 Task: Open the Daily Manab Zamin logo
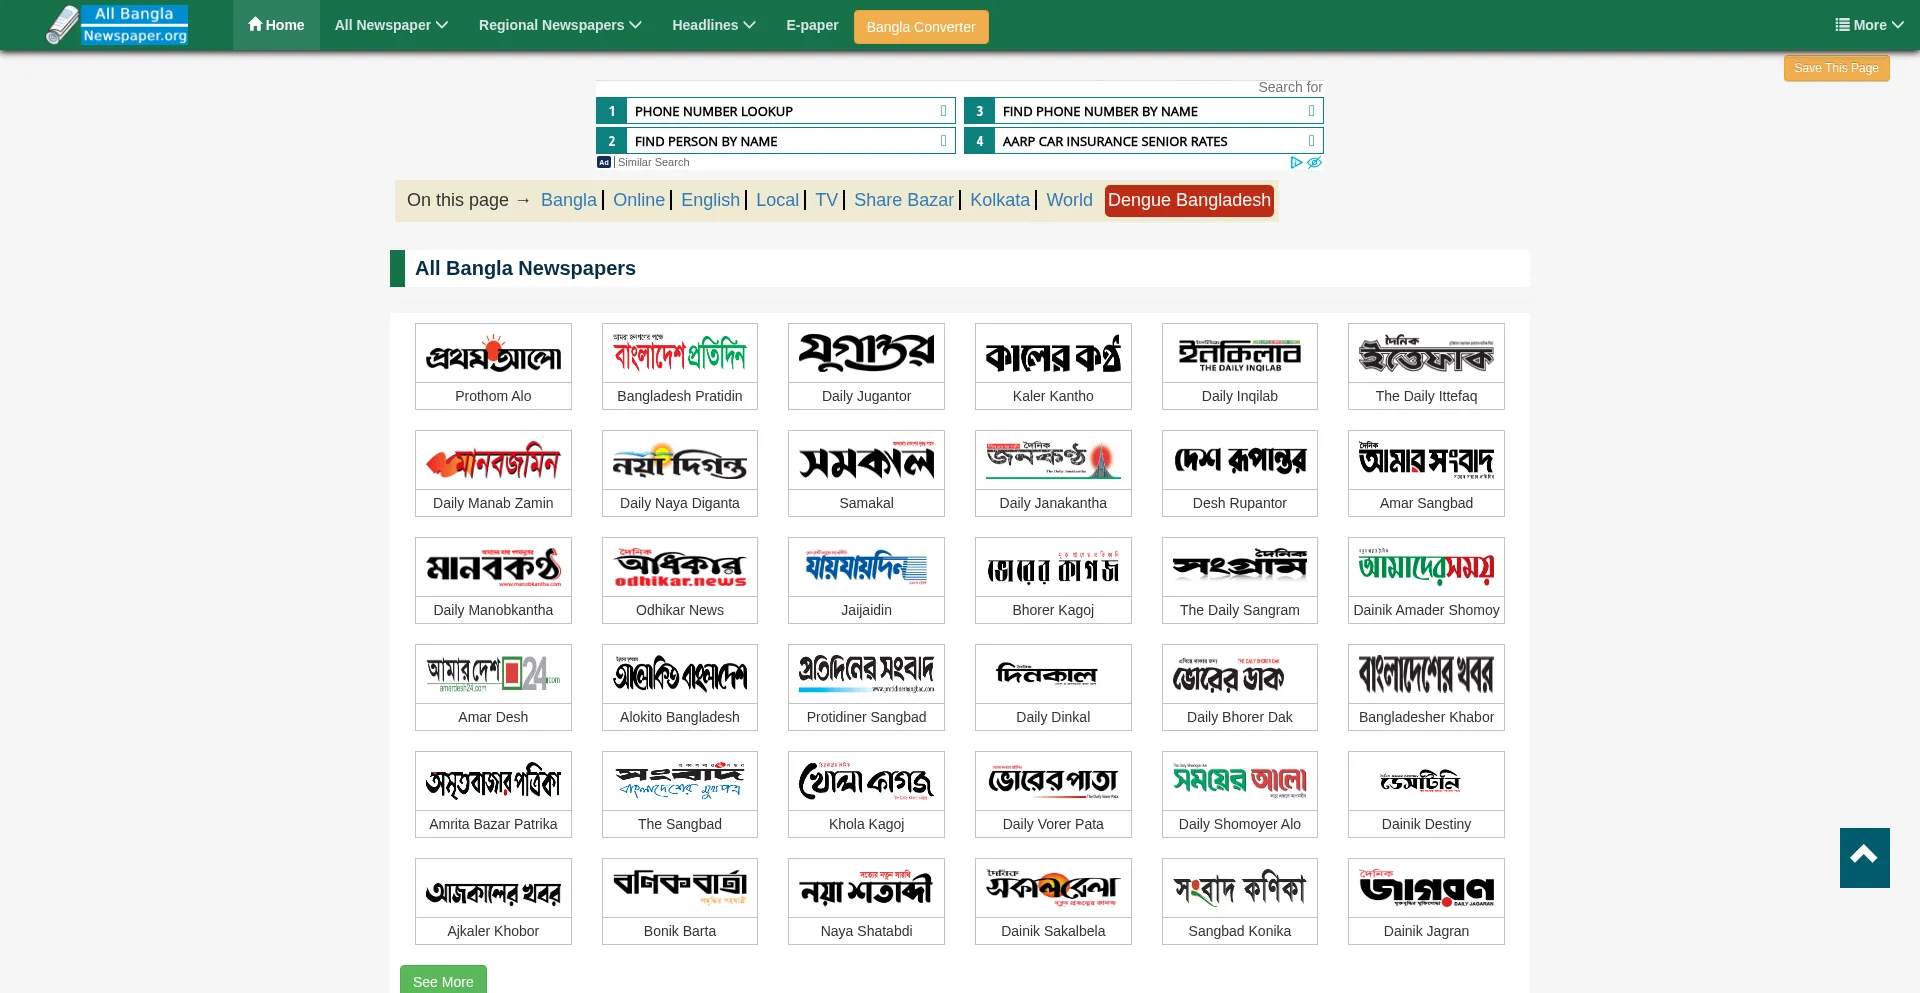click(x=493, y=460)
